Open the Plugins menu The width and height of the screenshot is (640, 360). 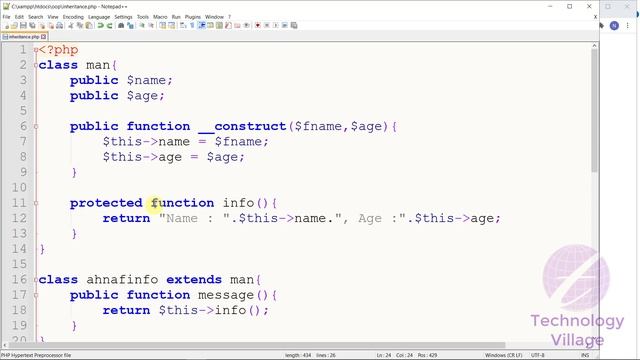193,17
